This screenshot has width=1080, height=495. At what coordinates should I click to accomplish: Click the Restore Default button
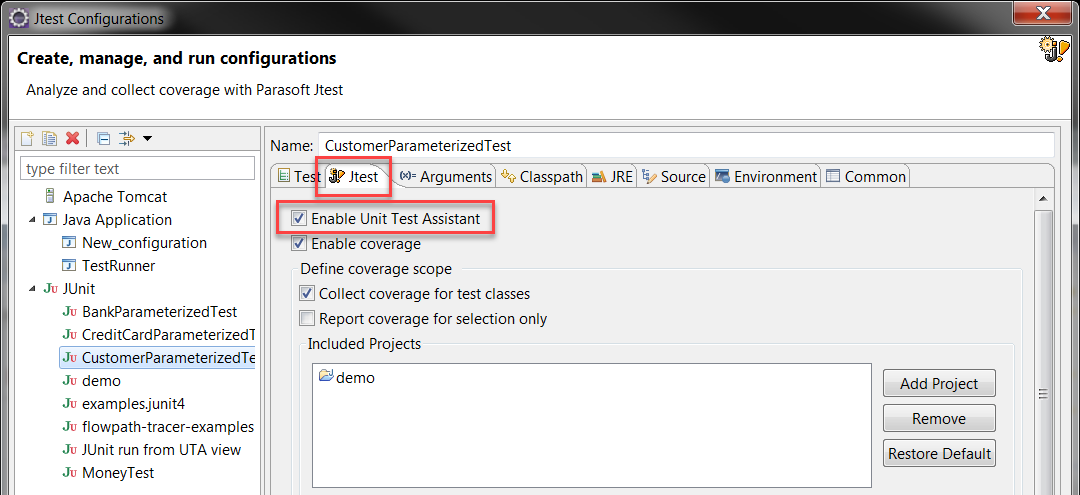[939, 454]
